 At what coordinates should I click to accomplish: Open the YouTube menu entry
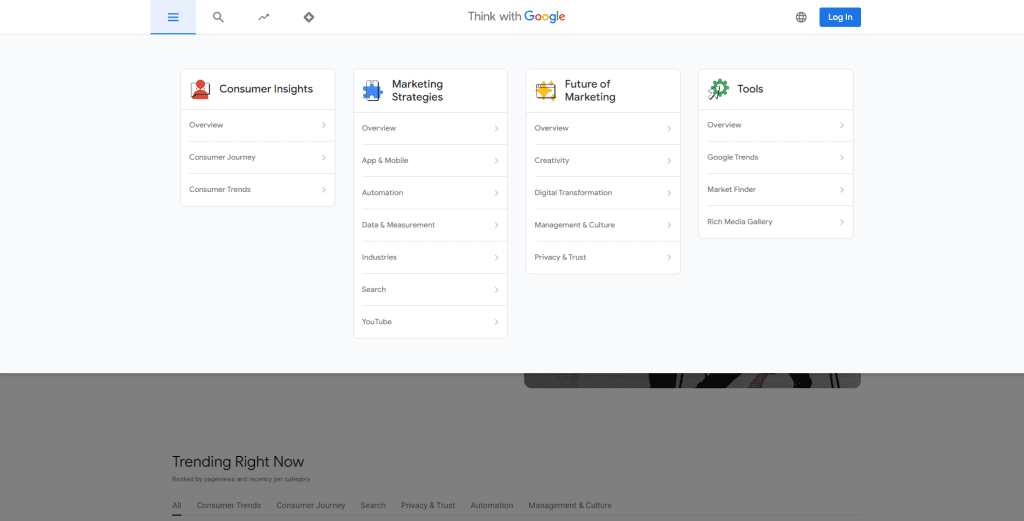[430, 322]
